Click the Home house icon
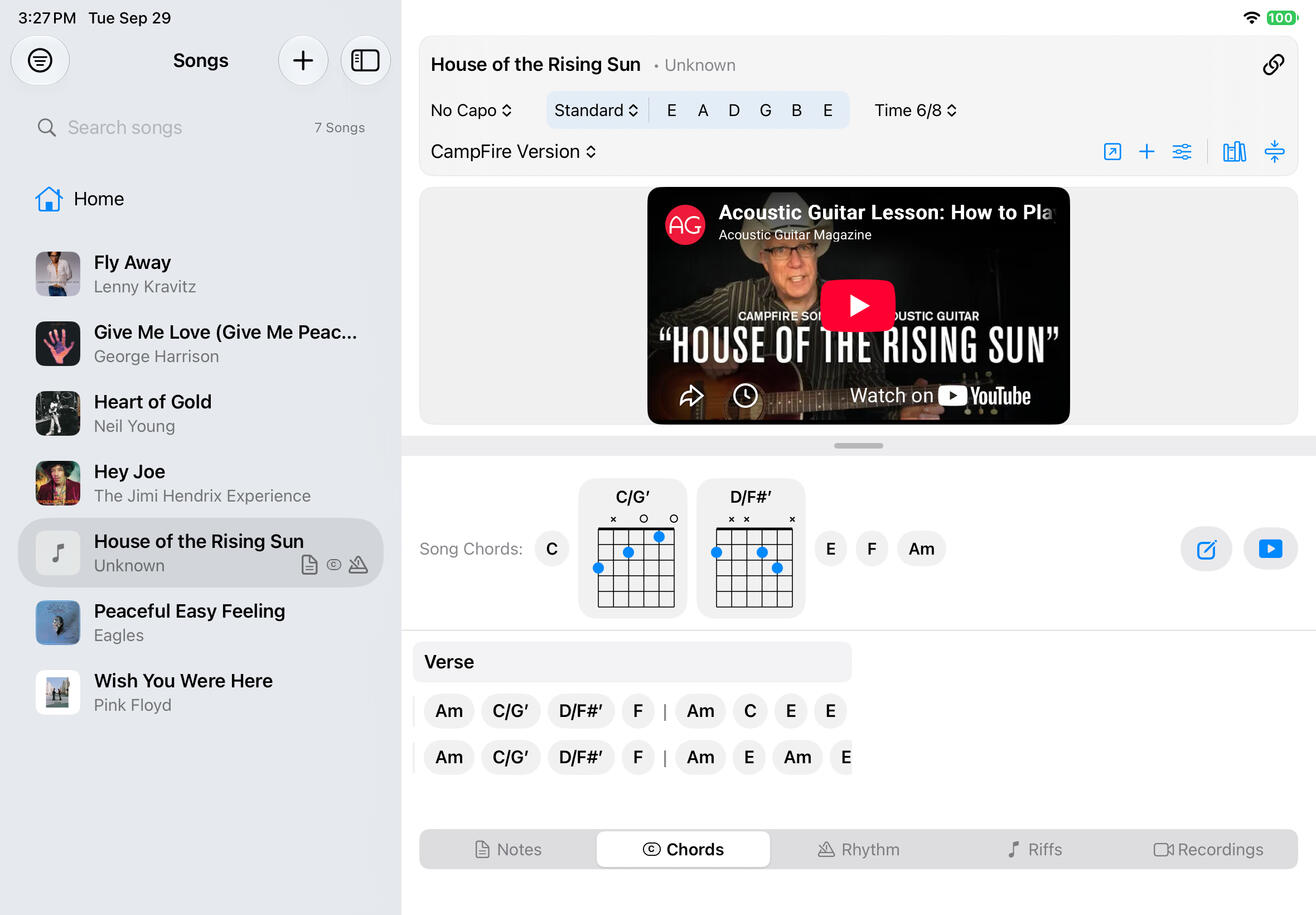Image resolution: width=1316 pixels, height=915 pixels. point(48,199)
